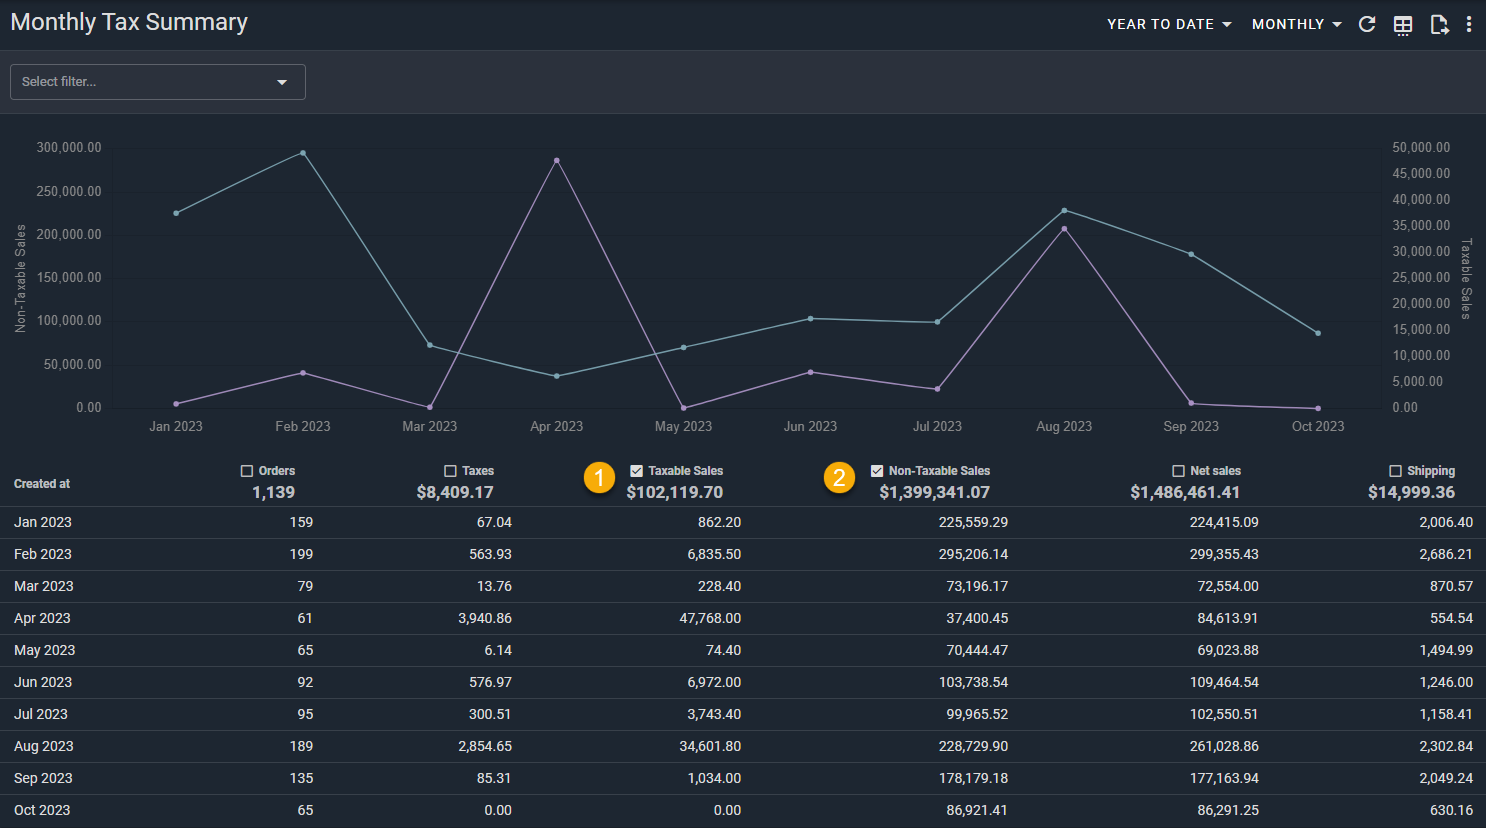Open the Select filter dropdown

tap(157, 82)
